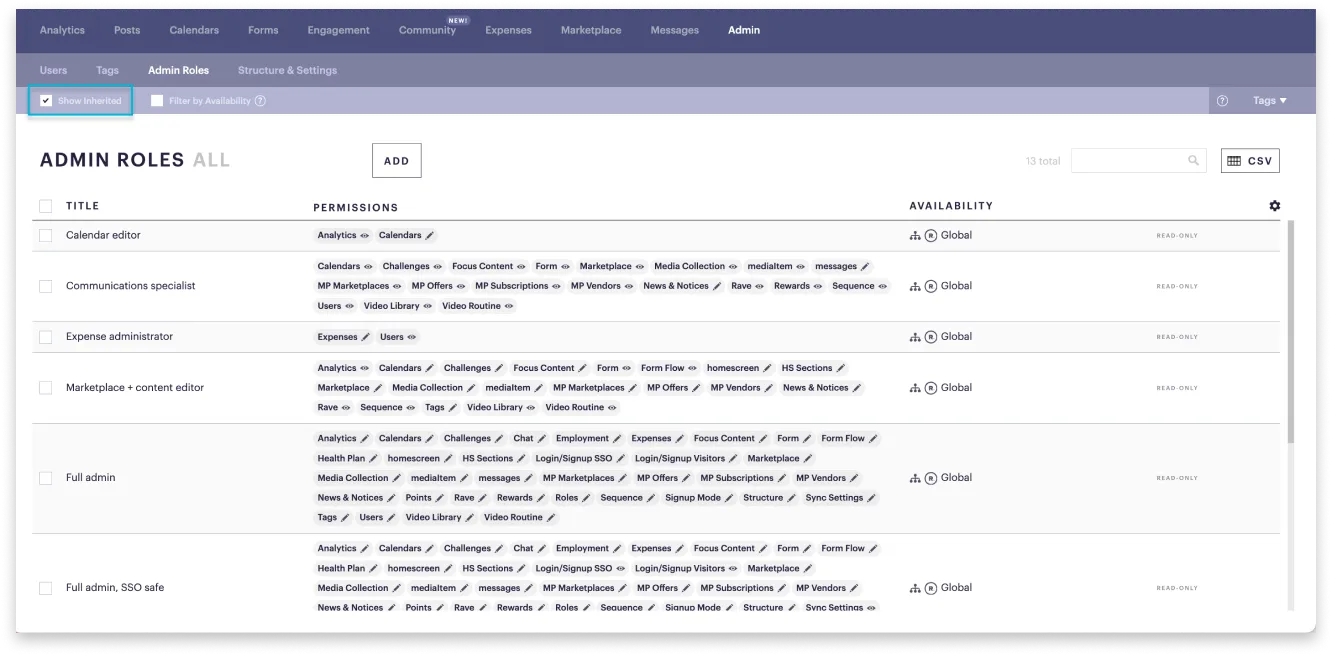Image resolution: width=1332 pixels, height=656 pixels.
Task: Open the Forms menu
Action: (263, 30)
